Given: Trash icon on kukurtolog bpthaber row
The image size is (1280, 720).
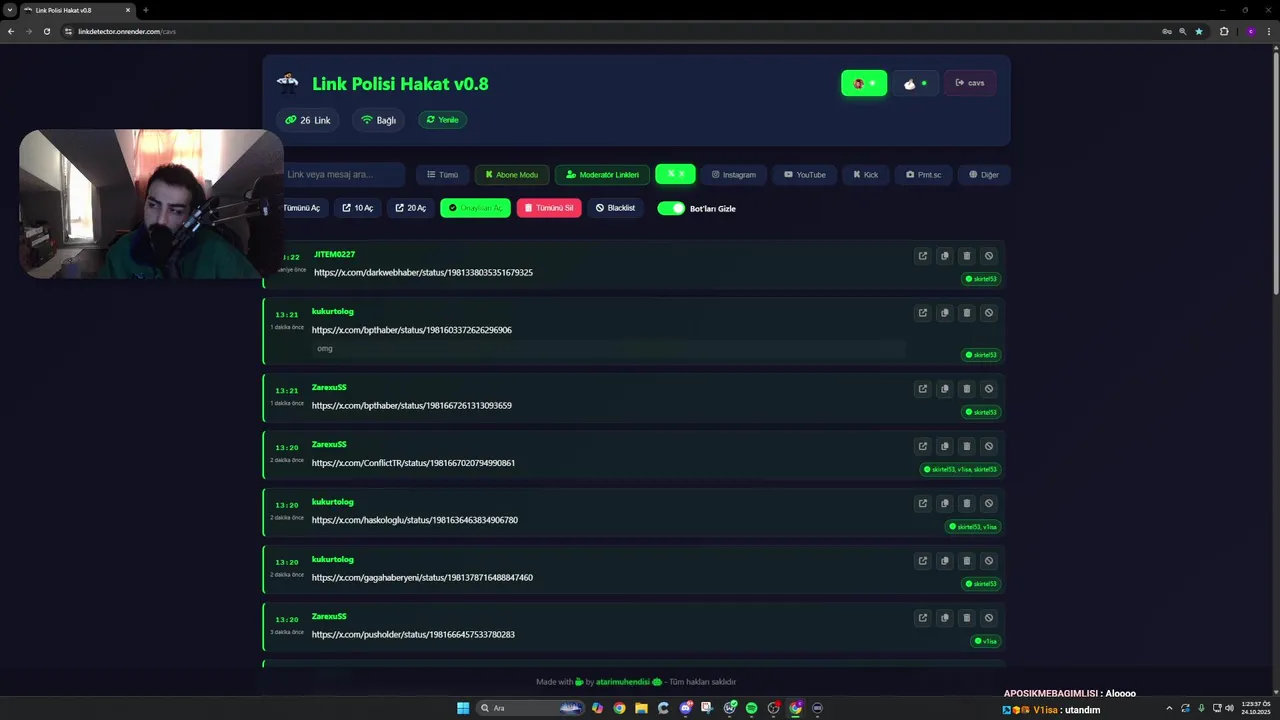Looking at the screenshot, I should tap(966, 313).
